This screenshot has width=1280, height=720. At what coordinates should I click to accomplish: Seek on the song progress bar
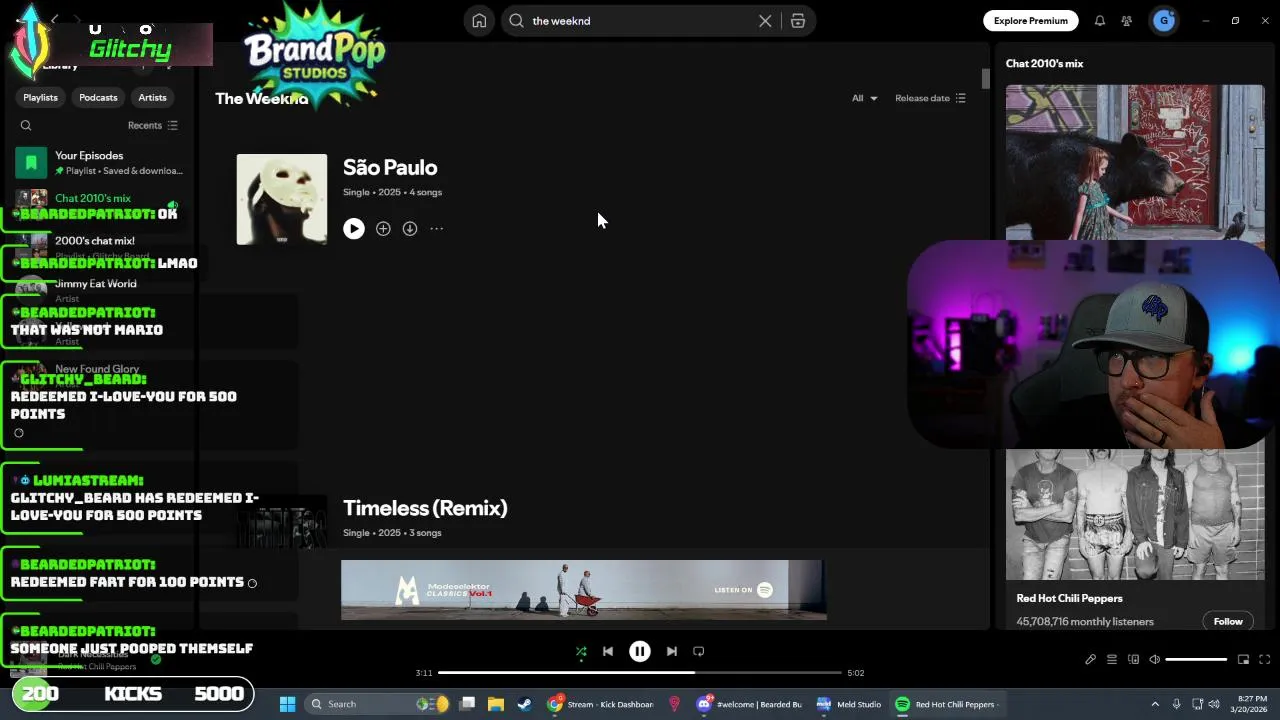pyautogui.click(x=640, y=673)
